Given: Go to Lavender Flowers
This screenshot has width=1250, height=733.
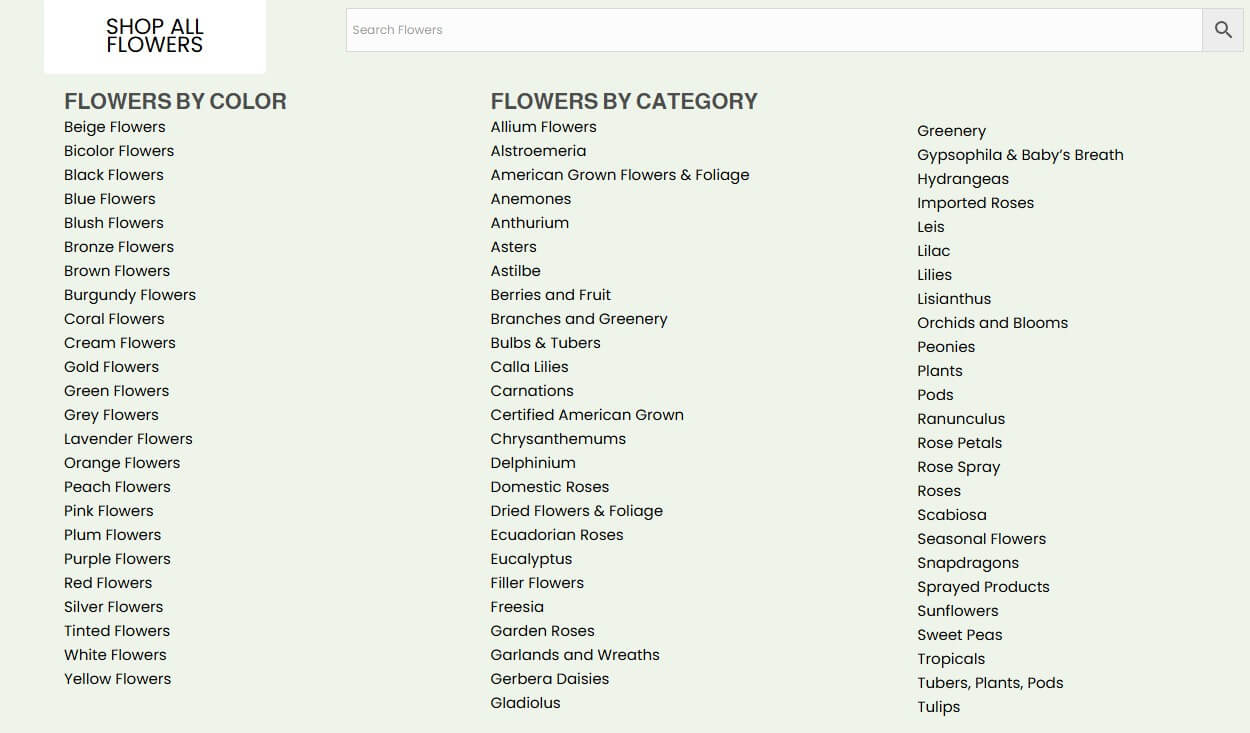Looking at the screenshot, I should click(128, 439).
